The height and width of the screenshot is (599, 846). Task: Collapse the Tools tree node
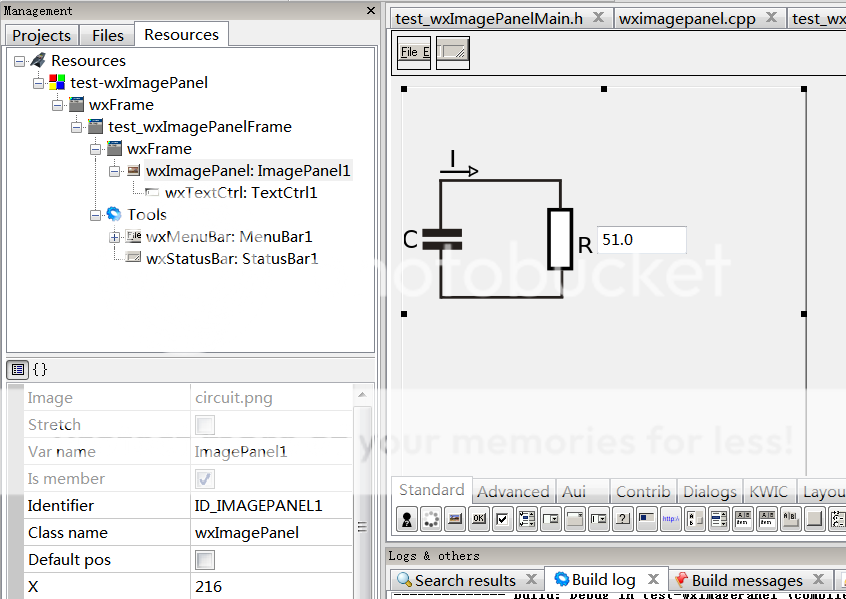click(x=96, y=215)
